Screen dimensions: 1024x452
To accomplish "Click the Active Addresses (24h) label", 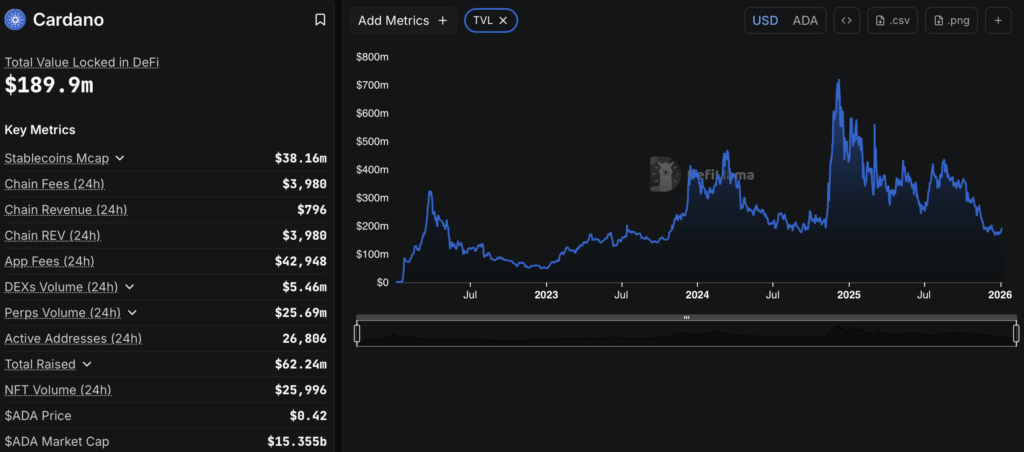I will coord(73,338).
